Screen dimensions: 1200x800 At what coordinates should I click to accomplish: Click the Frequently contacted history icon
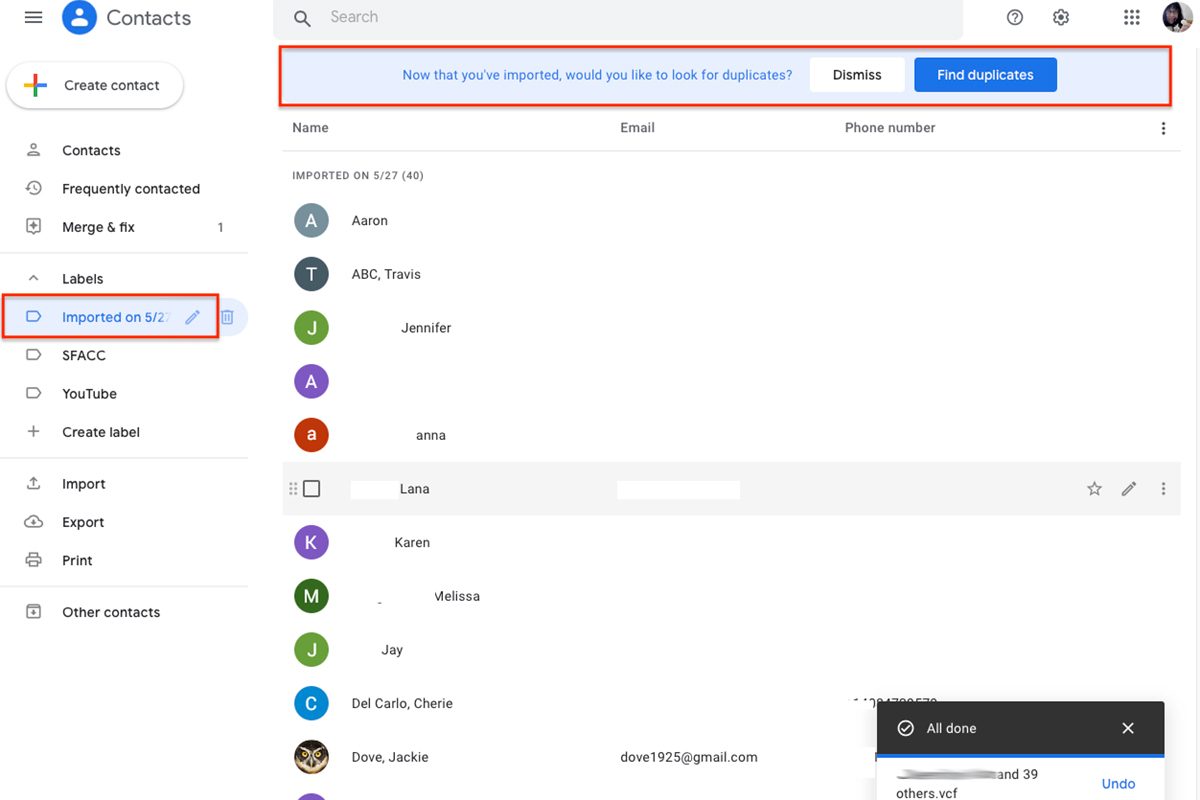33,189
